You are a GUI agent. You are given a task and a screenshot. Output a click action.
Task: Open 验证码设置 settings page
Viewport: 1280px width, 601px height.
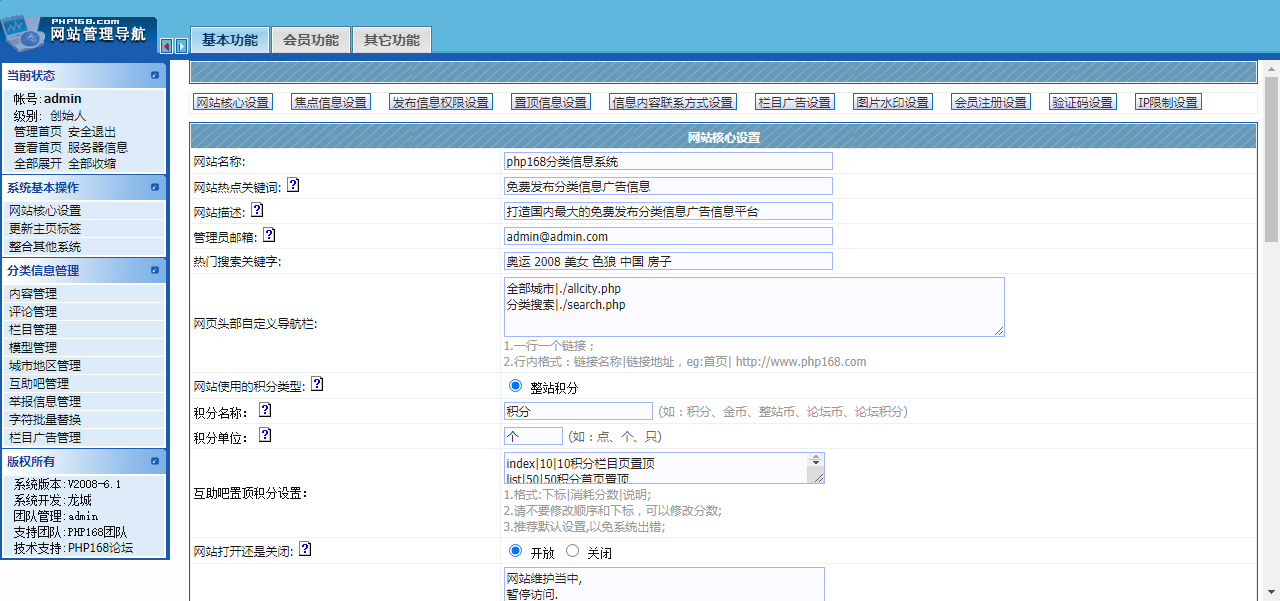[x=1083, y=102]
